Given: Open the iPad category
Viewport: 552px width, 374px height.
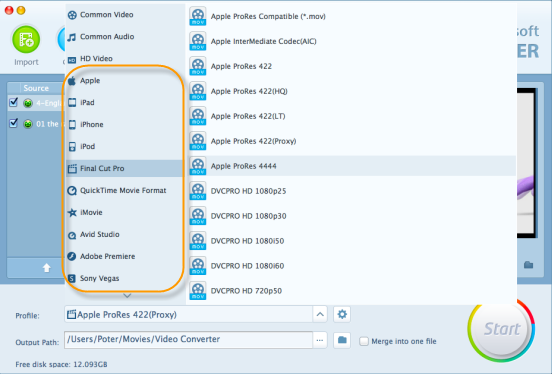Looking at the screenshot, I should [x=125, y=102].
